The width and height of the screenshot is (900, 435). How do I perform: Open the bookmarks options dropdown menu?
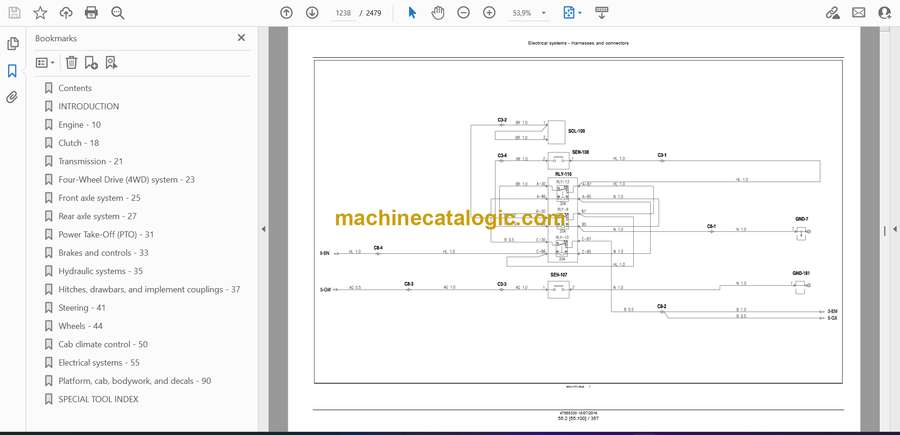point(45,63)
